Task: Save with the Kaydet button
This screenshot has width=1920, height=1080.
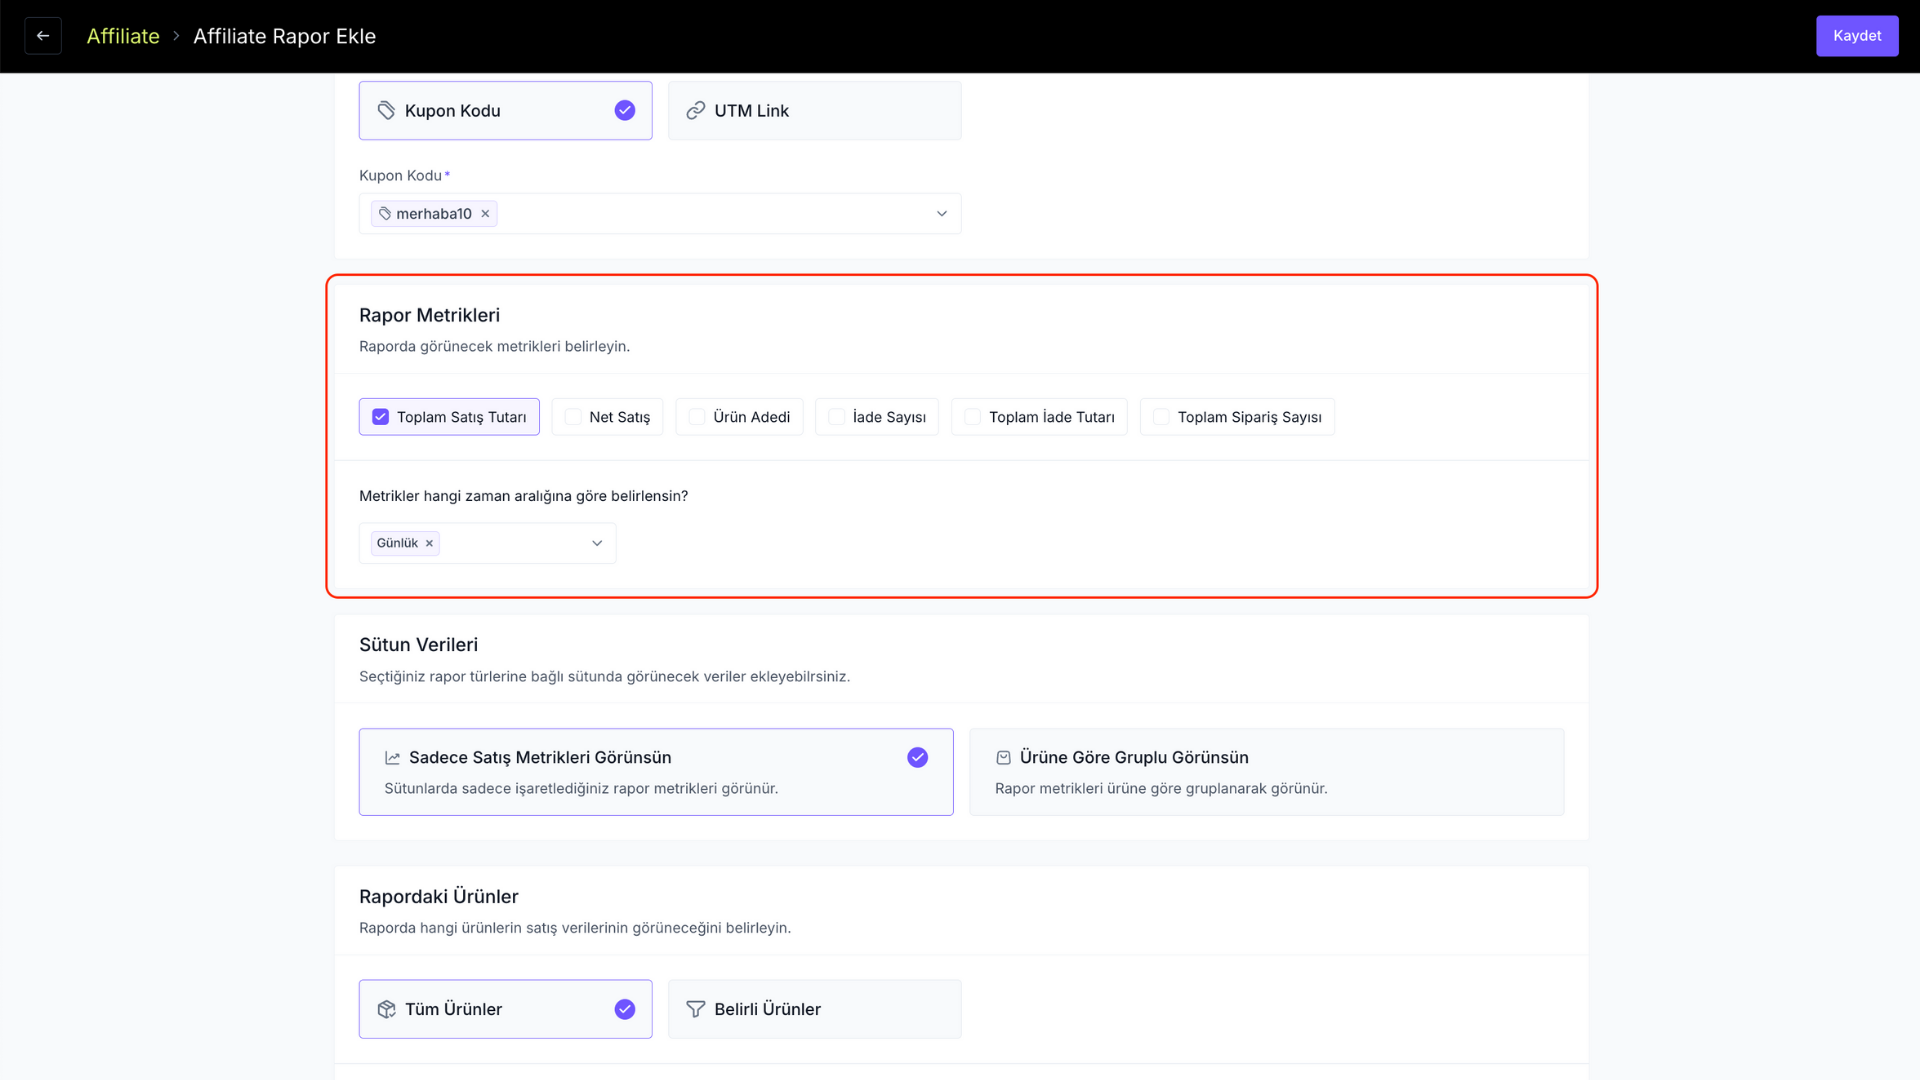Action: click(1857, 36)
